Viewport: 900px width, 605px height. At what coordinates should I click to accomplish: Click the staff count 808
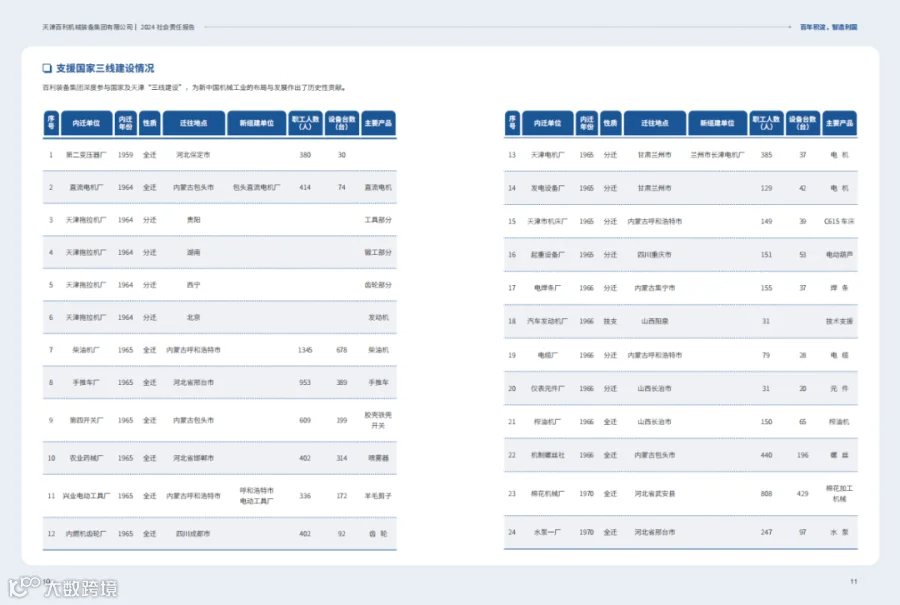tap(766, 494)
